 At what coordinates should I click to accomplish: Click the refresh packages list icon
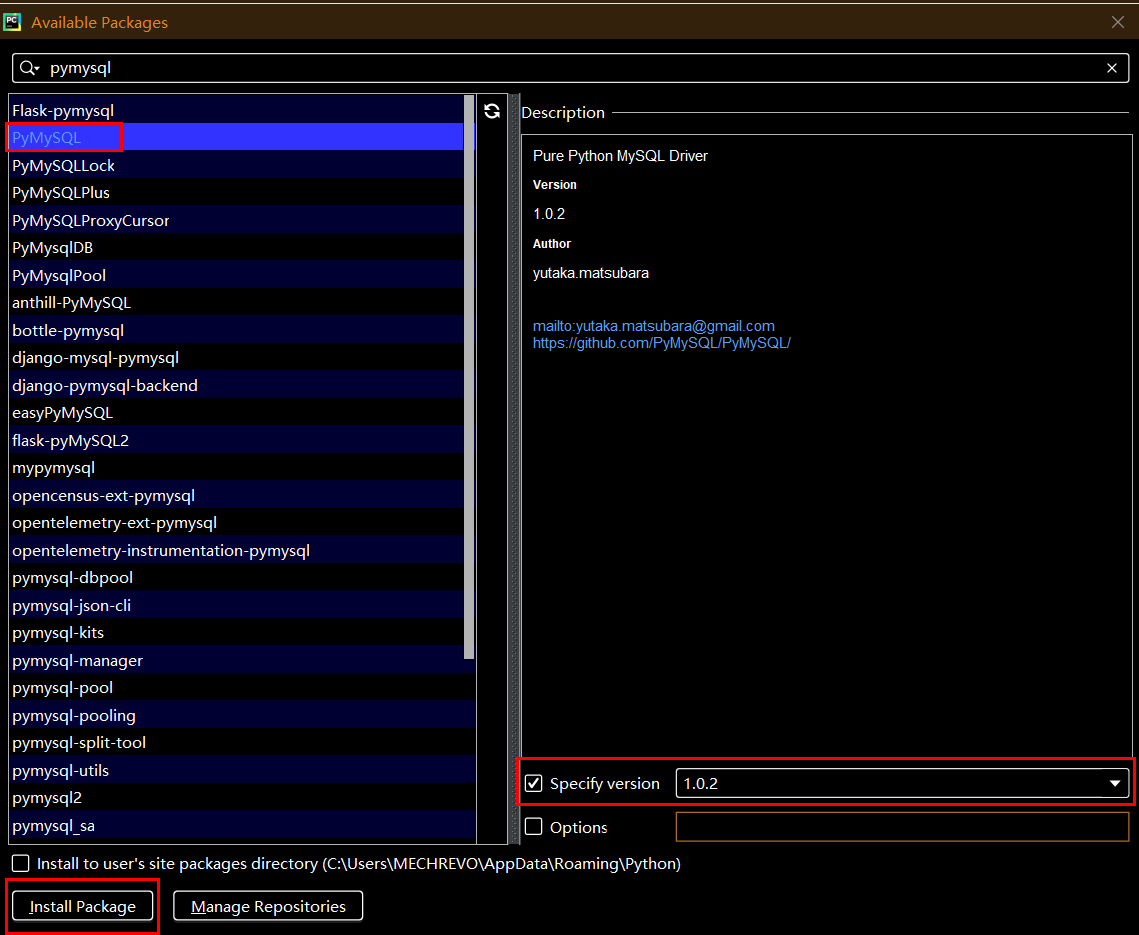tap(492, 110)
